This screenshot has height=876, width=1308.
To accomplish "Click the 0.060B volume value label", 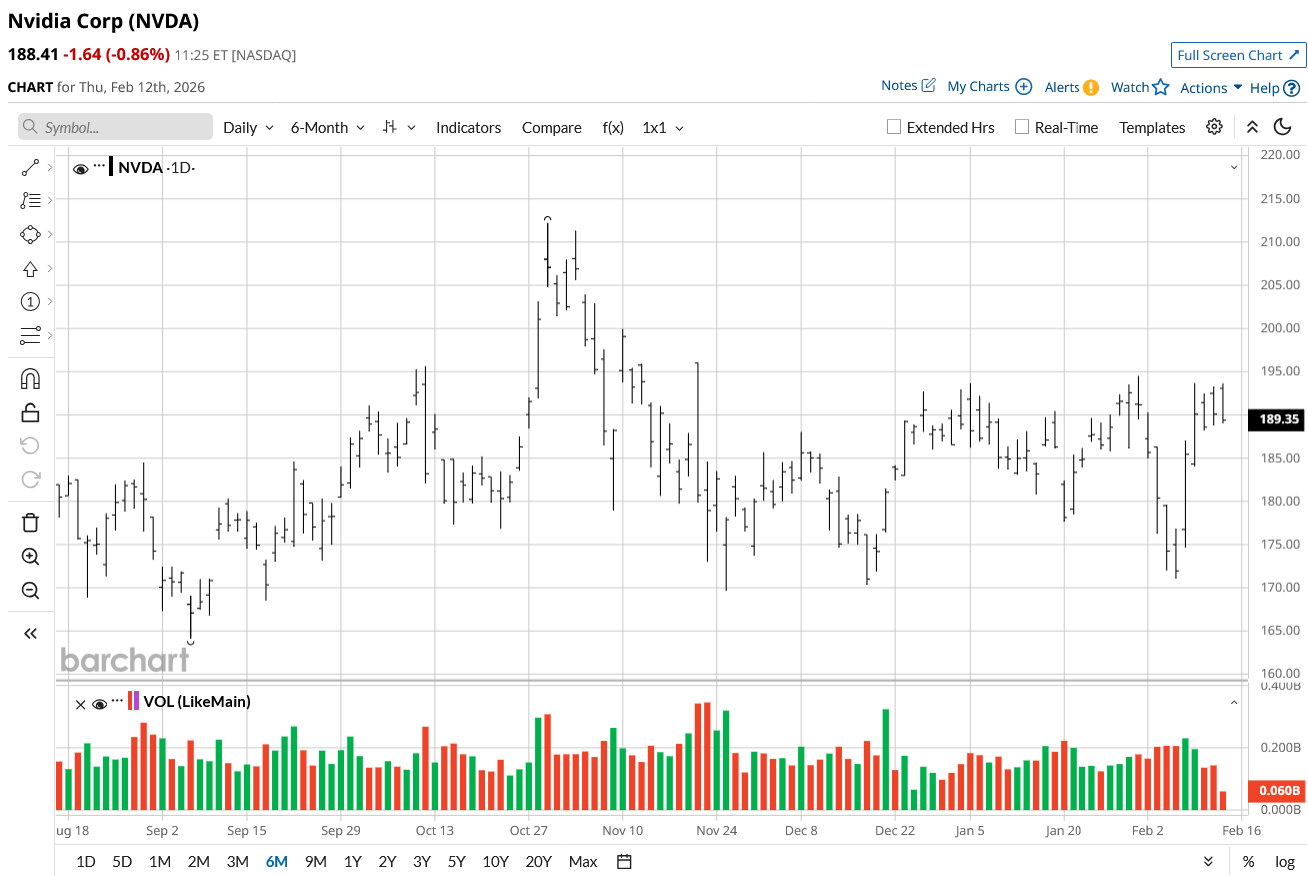I will tap(1277, 791).
